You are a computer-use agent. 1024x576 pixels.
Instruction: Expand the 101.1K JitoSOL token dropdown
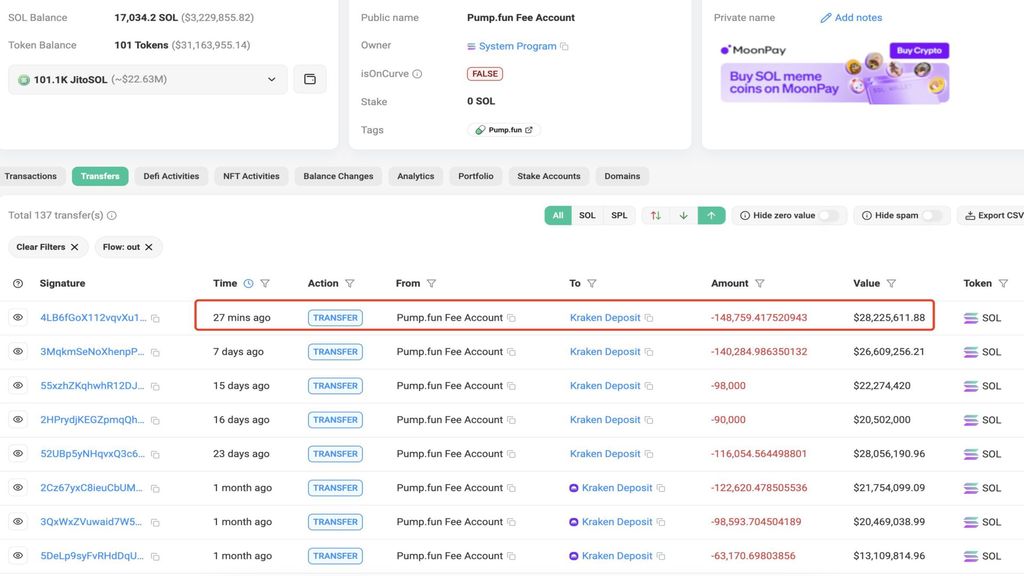click(x=148, y=79)
